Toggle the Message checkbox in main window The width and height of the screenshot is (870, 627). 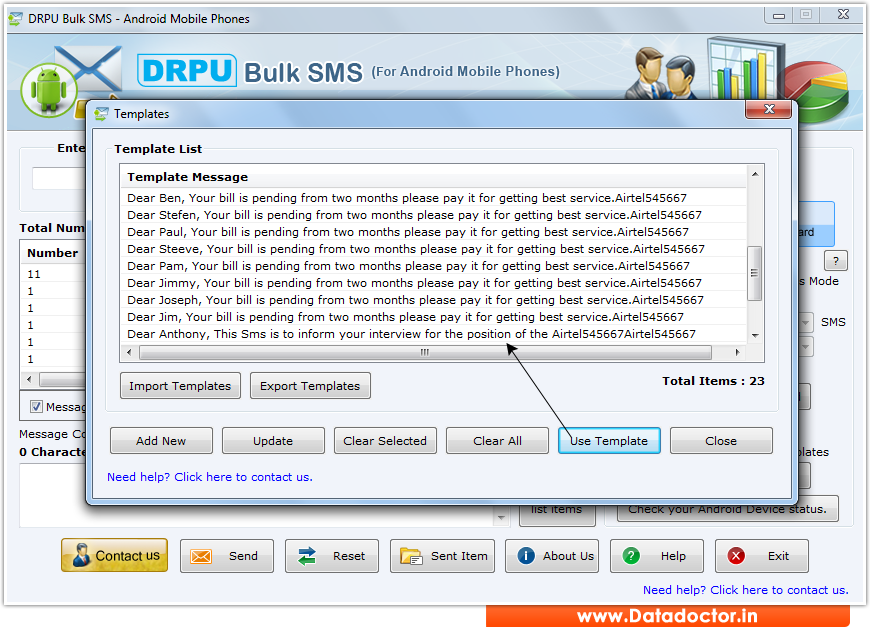[36, 407]
